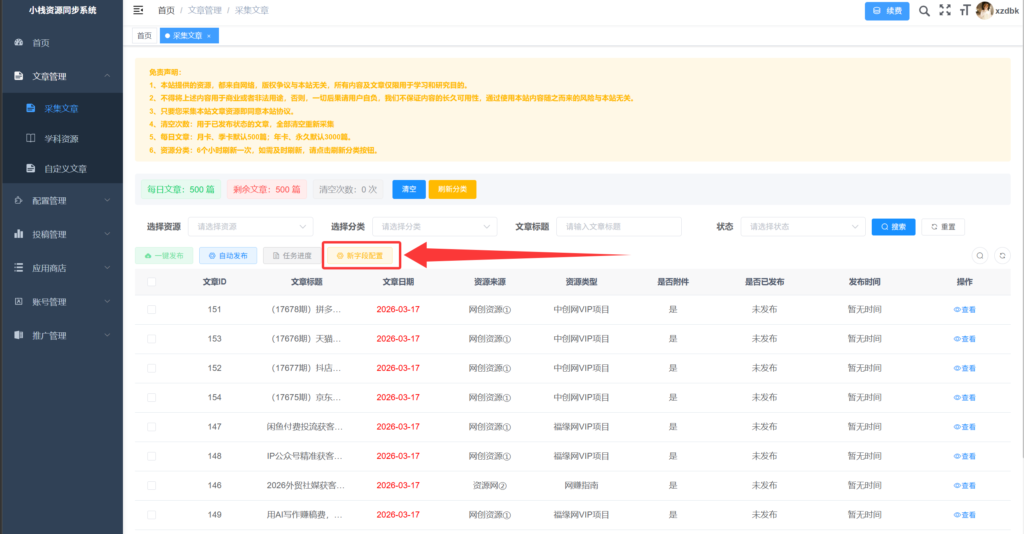Close the 采集文章 tab with its x
Viewport: 1024px width, 534px height.
coord(209,36)
